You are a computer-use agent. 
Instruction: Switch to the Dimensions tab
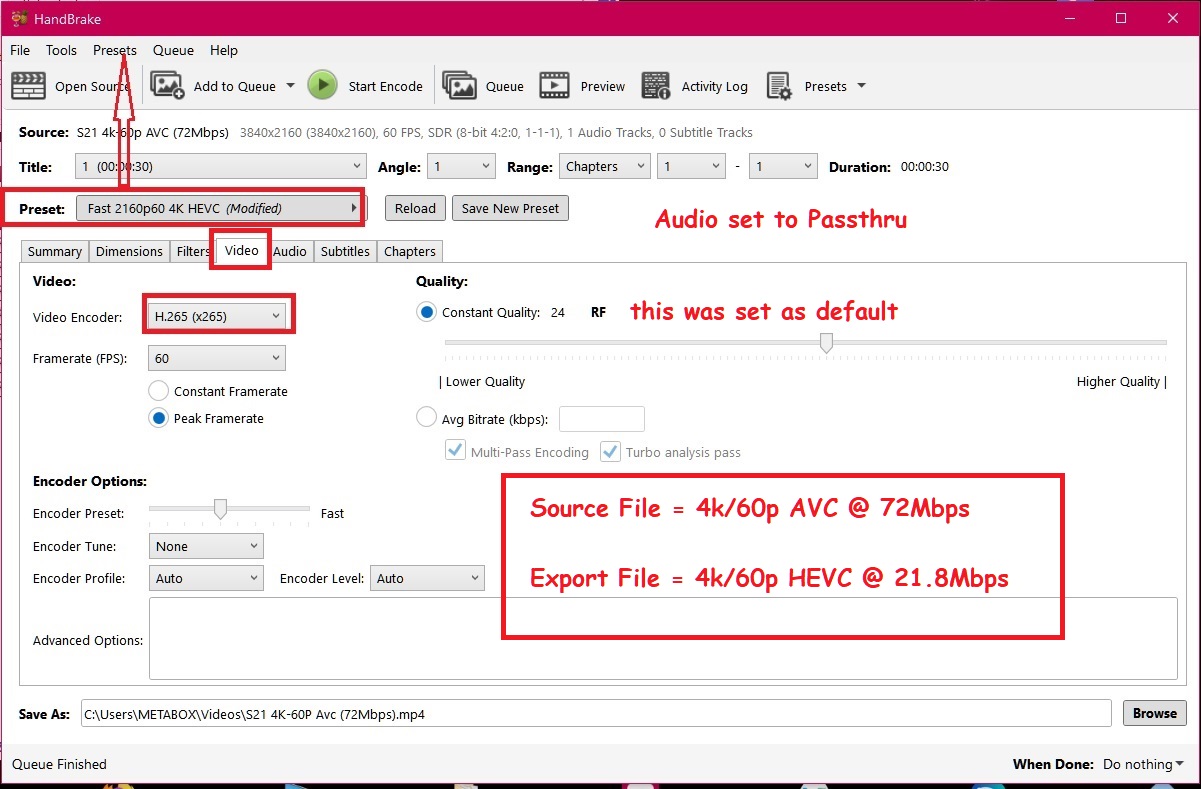pos(129,252)
